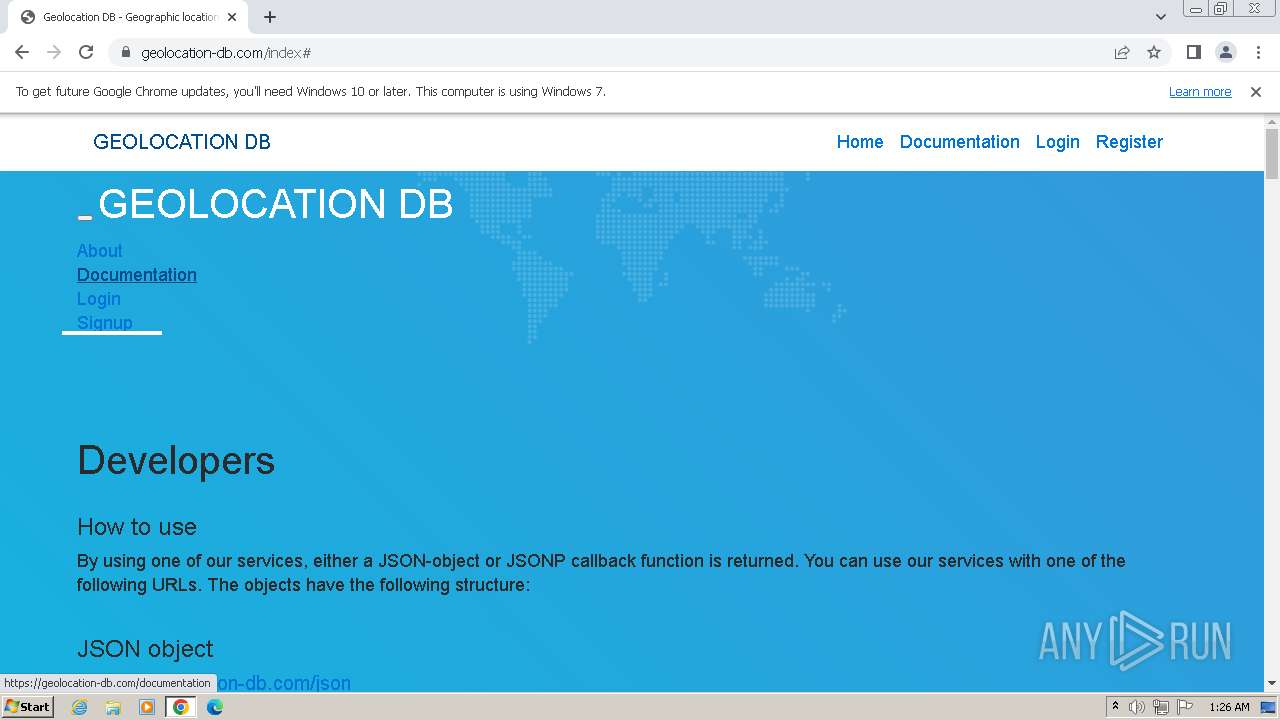The width and height of the screenshot is (1280, 720).
Task: Bookmark this page with the star icon
Action: pos(1154,52)
